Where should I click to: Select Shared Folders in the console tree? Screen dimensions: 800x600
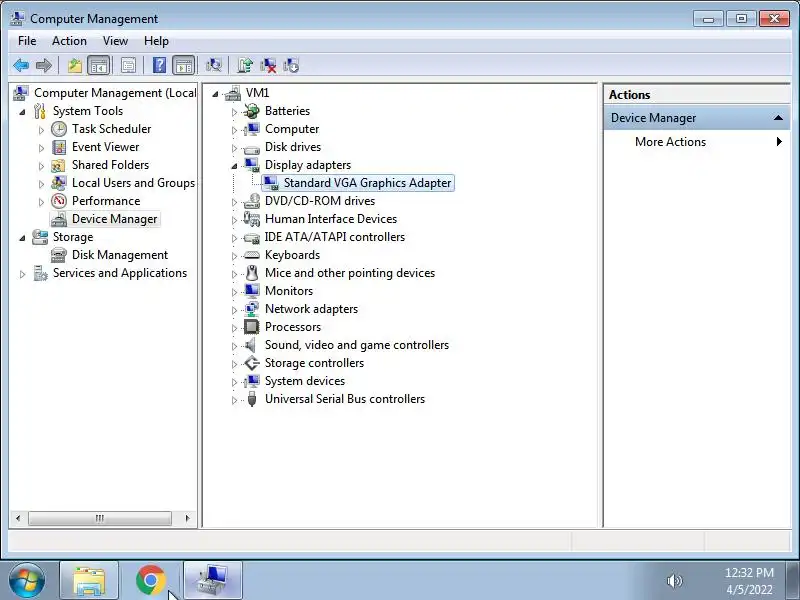point(110,165)
